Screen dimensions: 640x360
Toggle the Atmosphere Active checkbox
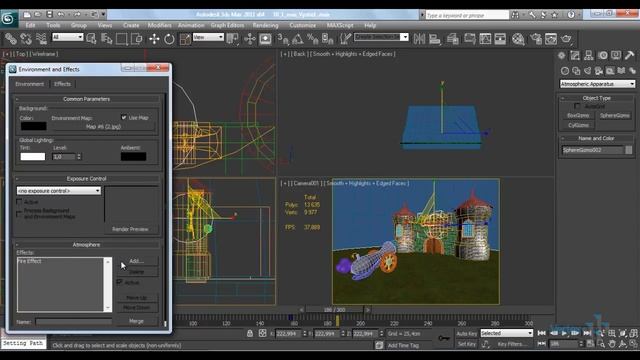pyautogui.click(x=120, y=282)
